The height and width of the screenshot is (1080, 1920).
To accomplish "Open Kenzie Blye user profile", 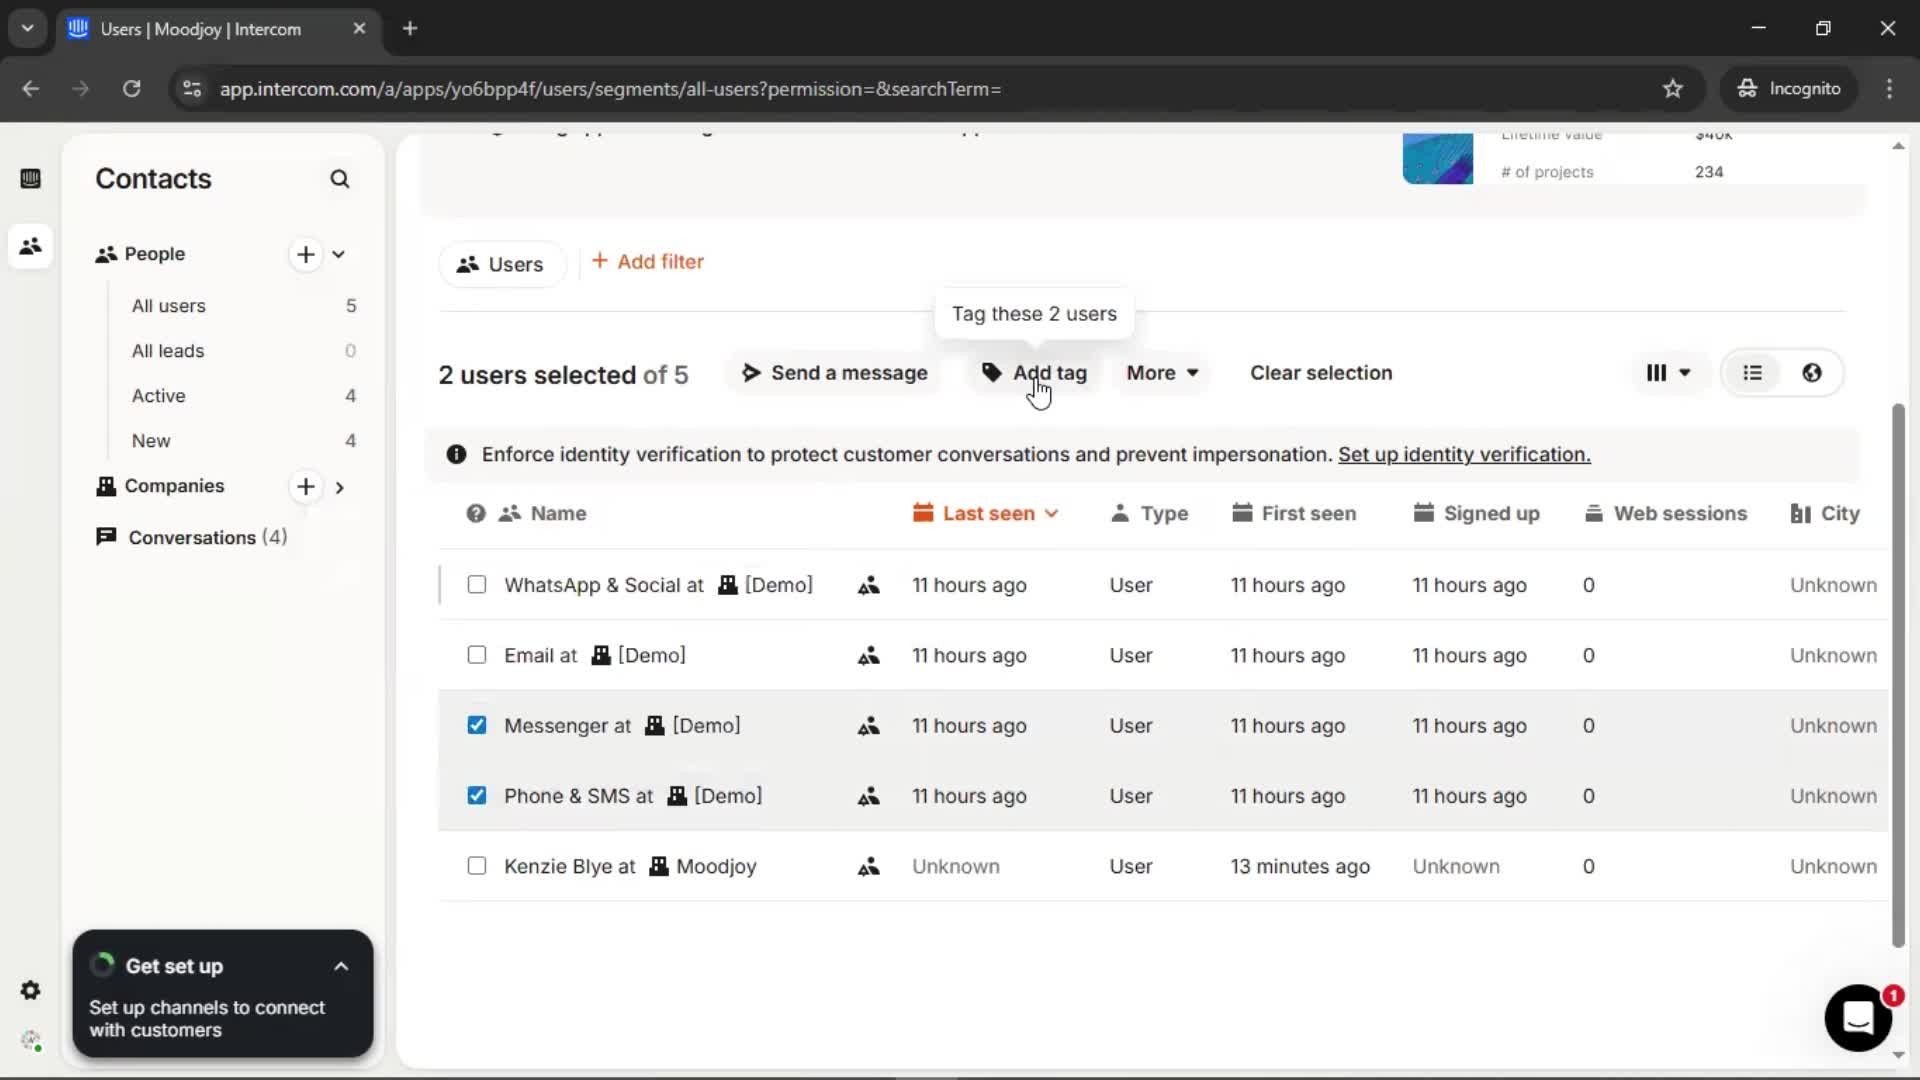I will (x=557, y=867).
